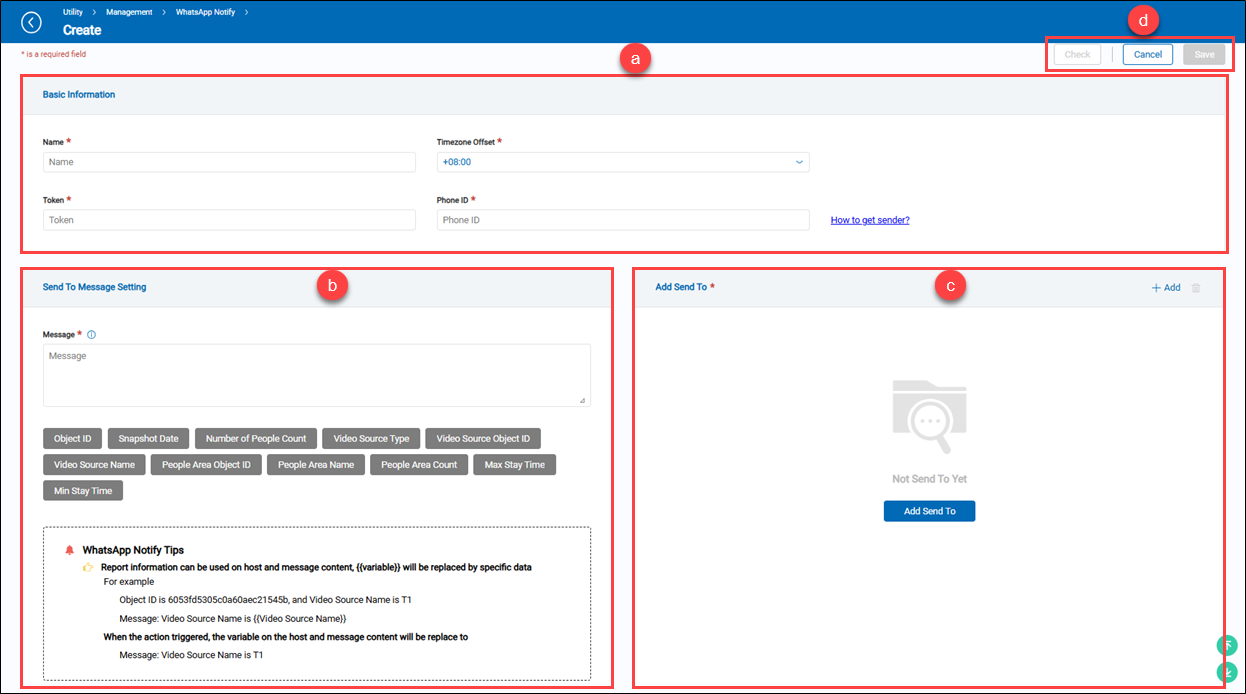The height and width of the screenshot is (694, 1246).
Task: Navigate to WhatsApp Notify breadcrumb
Action: click(205, 12)
